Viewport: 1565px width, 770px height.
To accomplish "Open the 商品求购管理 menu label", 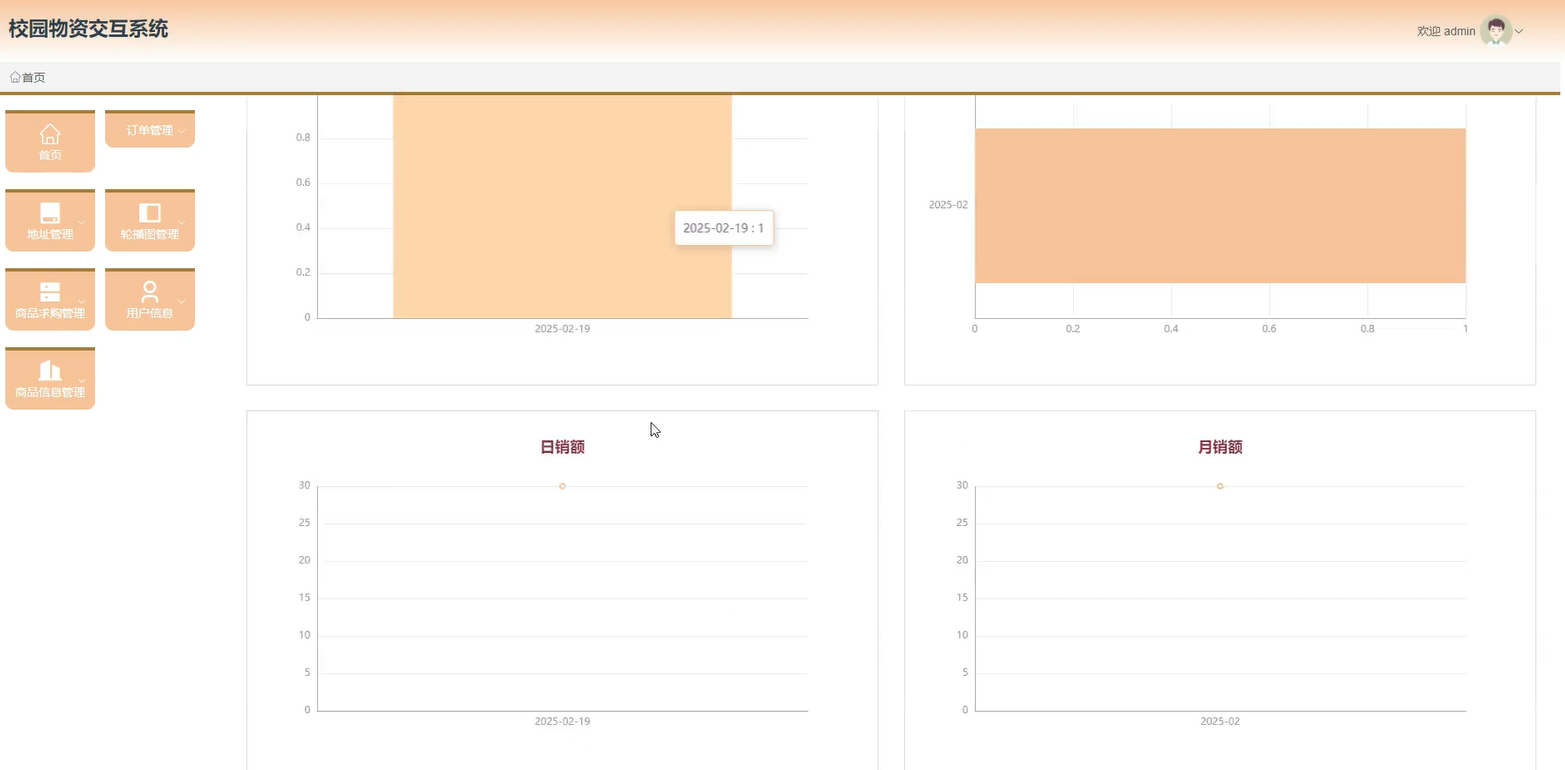I will coord(50,313).
